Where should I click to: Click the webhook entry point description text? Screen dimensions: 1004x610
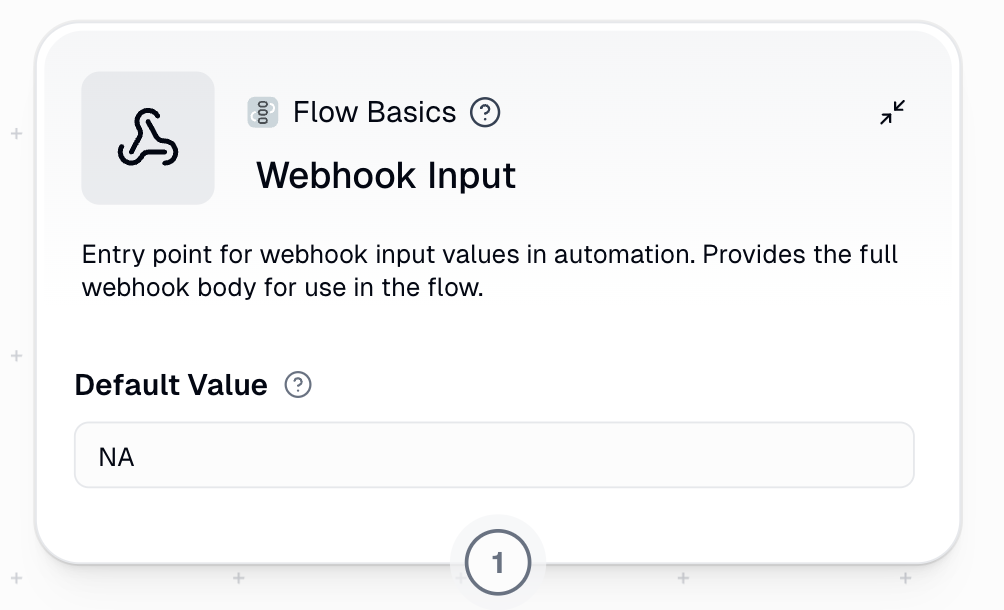click(x=490, y=271)
